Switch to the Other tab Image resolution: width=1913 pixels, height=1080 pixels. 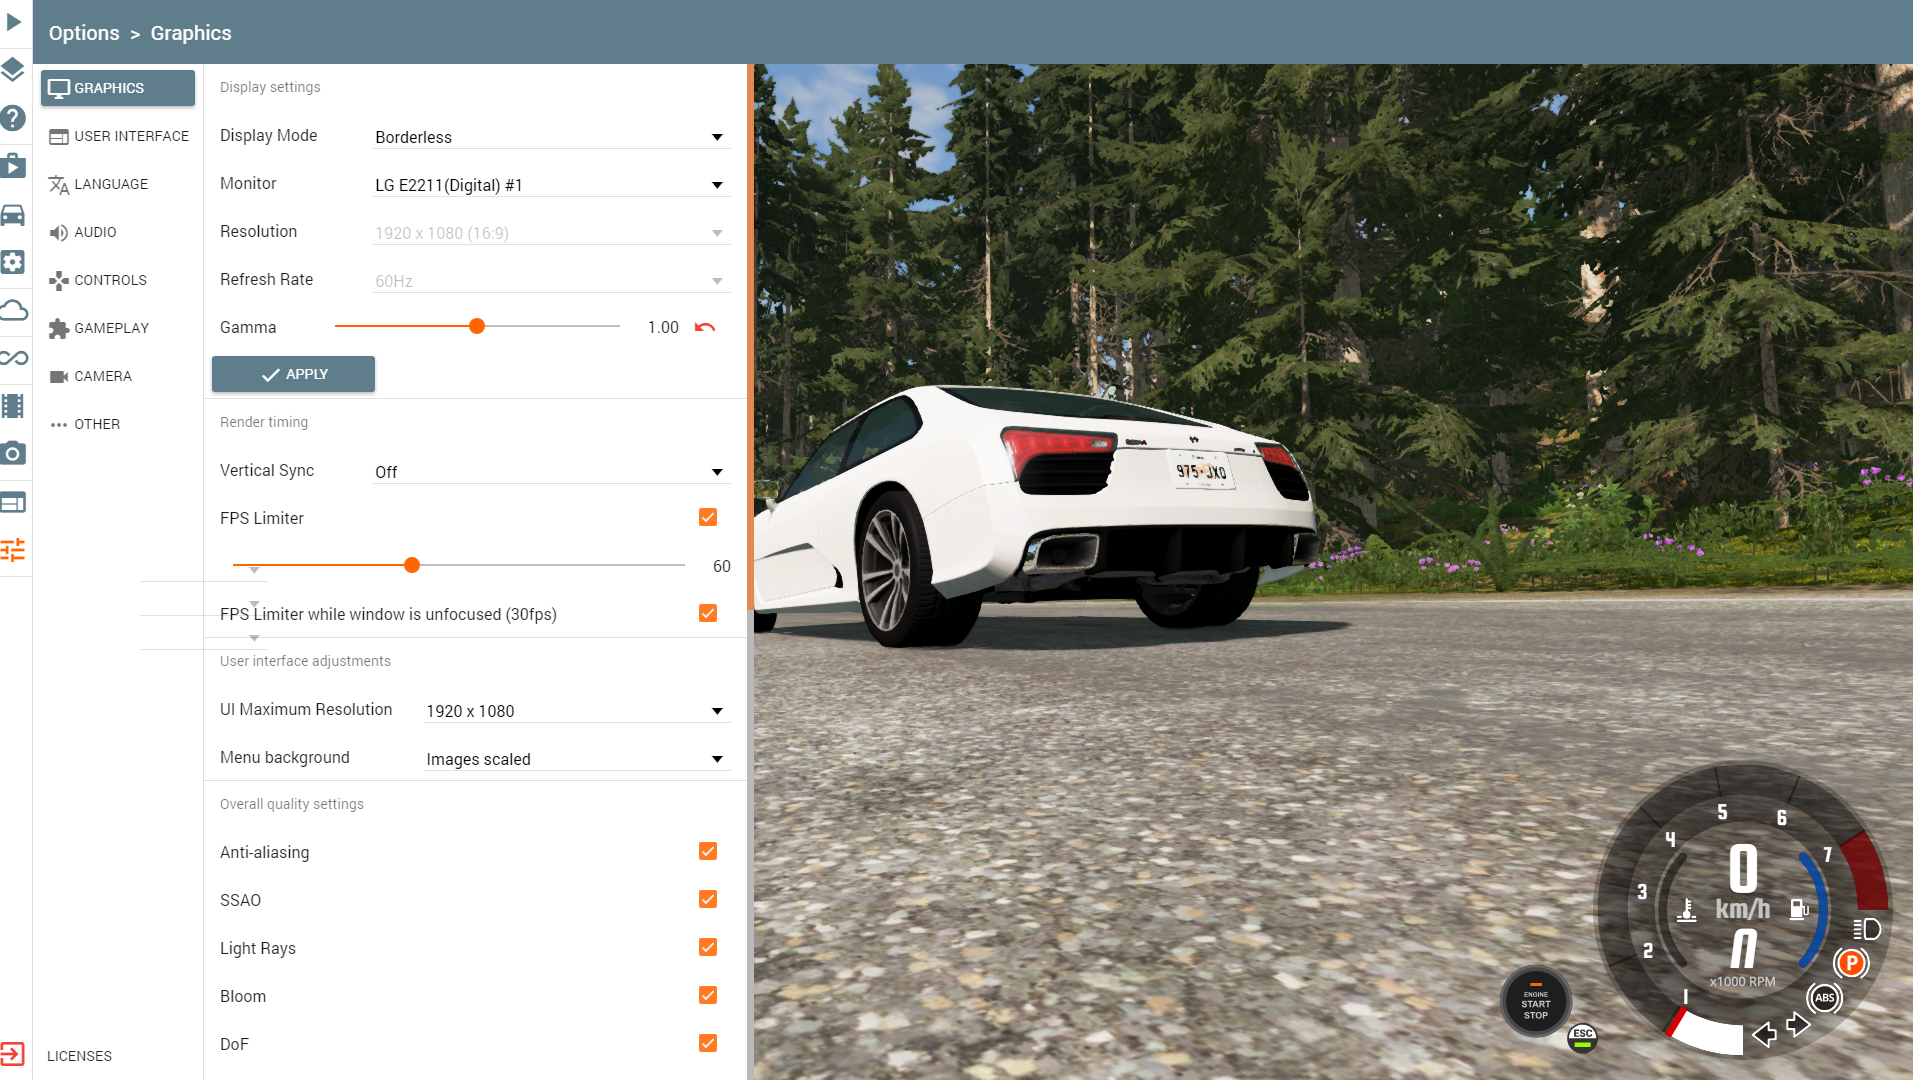(x=118, y=424)
